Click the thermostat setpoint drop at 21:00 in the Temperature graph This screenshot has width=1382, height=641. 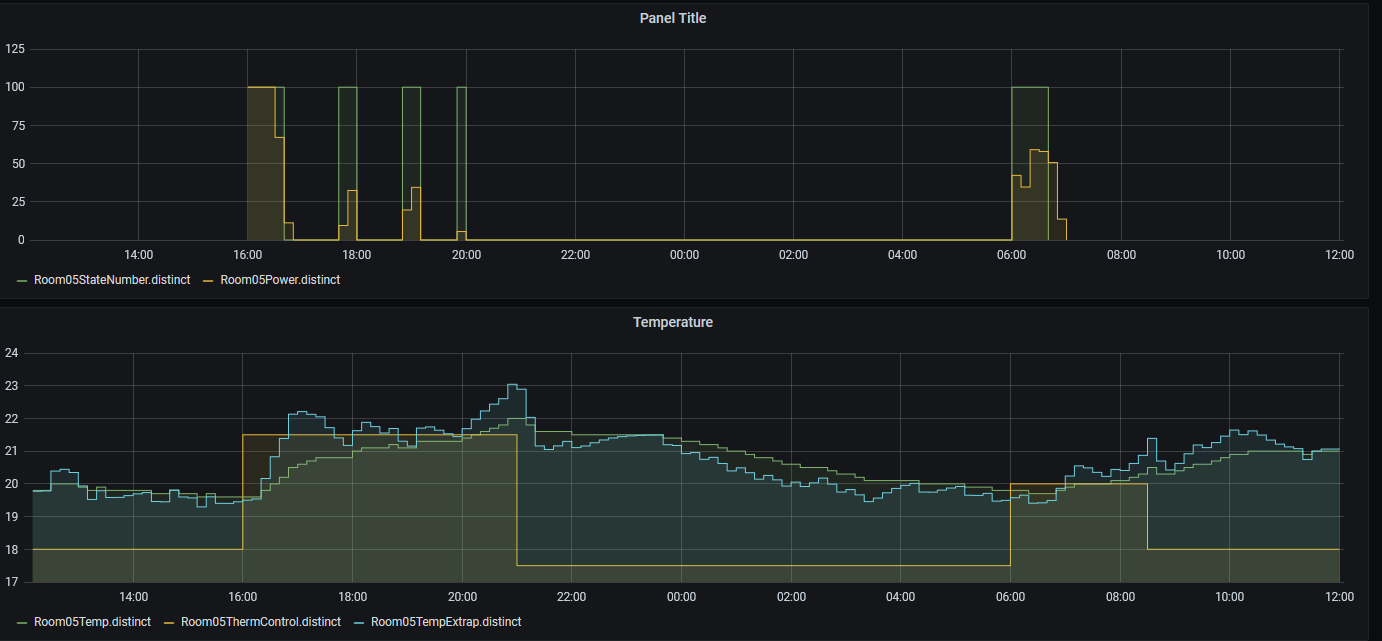[x=517, y=500]
